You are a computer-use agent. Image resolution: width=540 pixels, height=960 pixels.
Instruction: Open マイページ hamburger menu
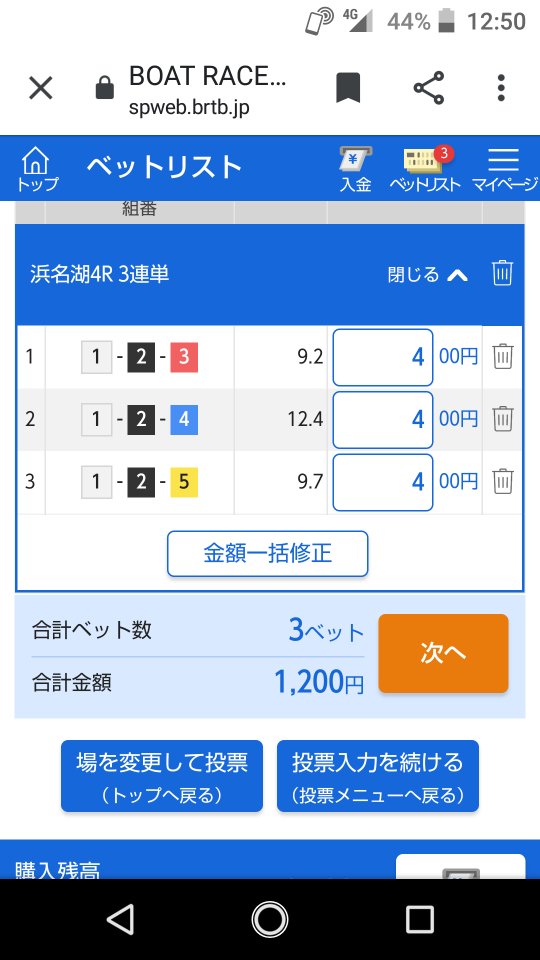(504, 170)
